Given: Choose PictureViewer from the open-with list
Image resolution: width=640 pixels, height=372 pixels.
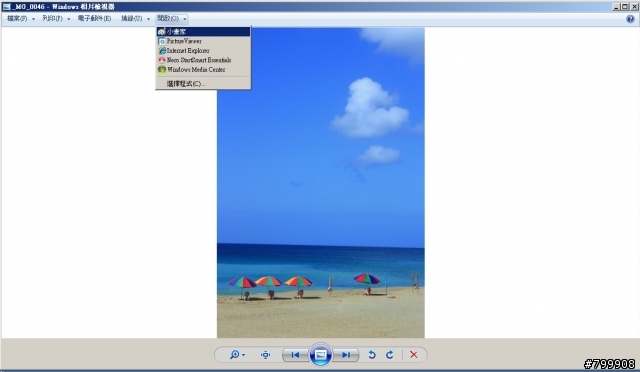Looking at the screenshot, I should coord(203,41).
